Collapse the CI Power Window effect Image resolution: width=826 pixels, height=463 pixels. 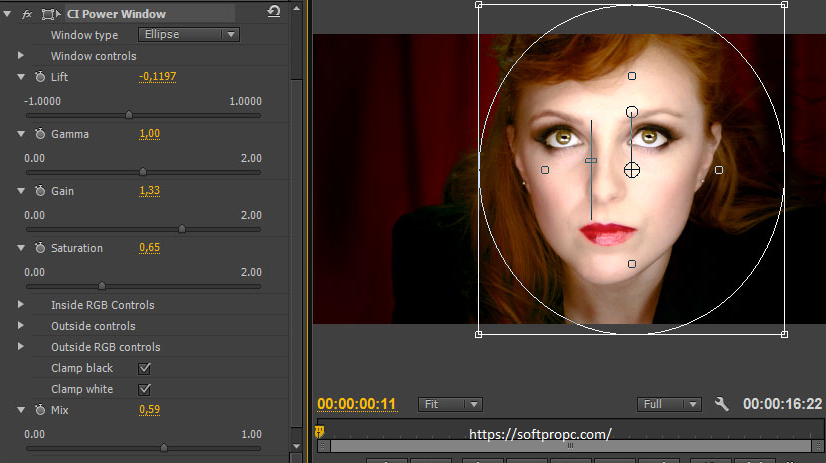tap(7, 14)
